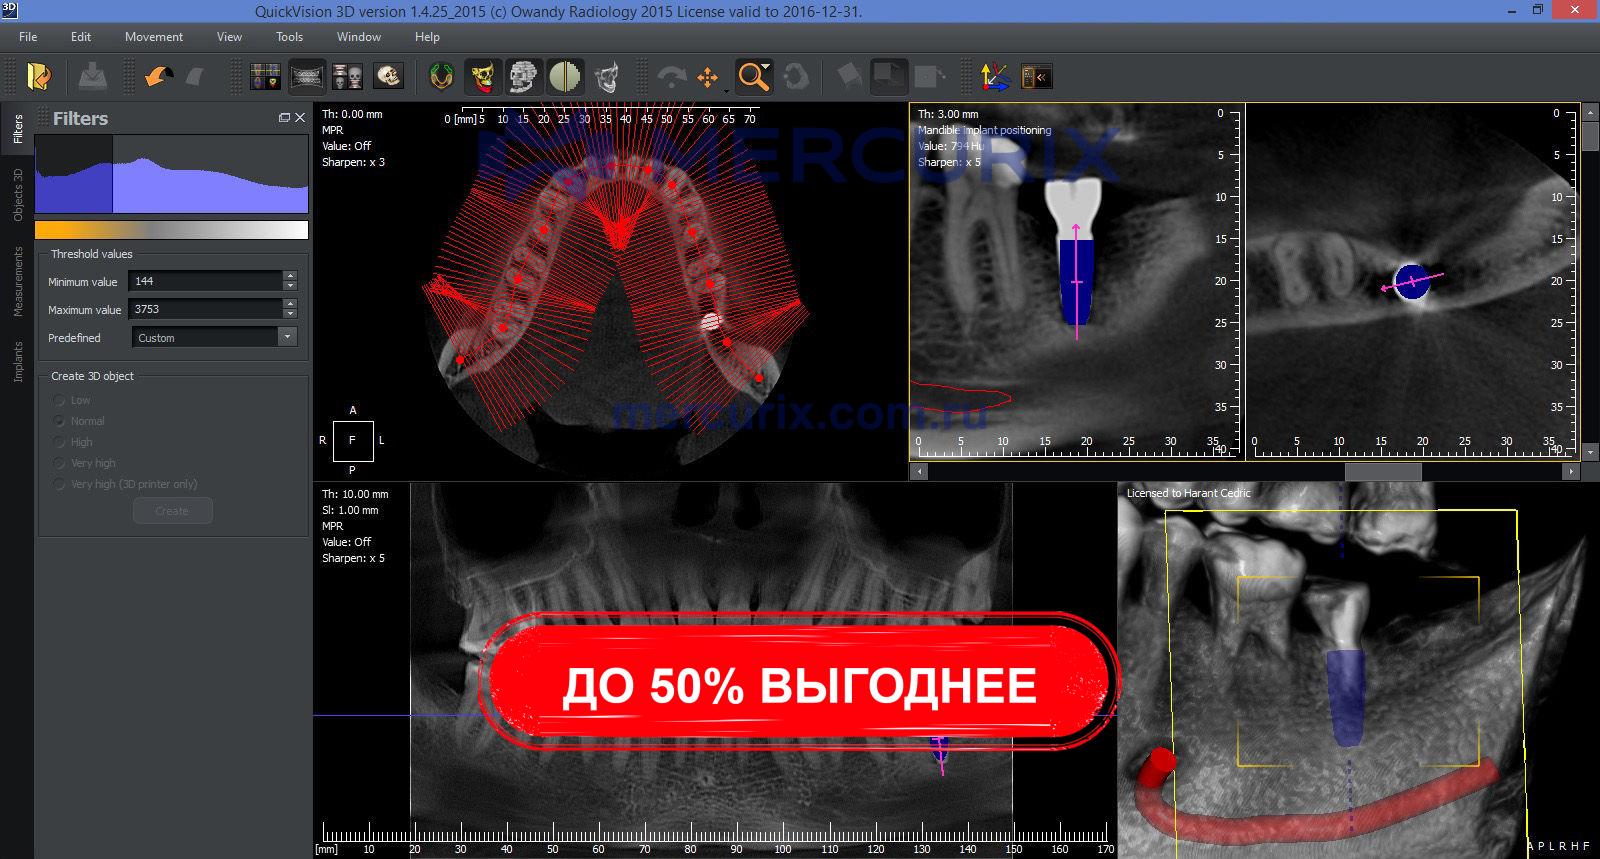Float the Filters panel with the undock icon
Screen dimensions: 1600x859
point(284,118)
